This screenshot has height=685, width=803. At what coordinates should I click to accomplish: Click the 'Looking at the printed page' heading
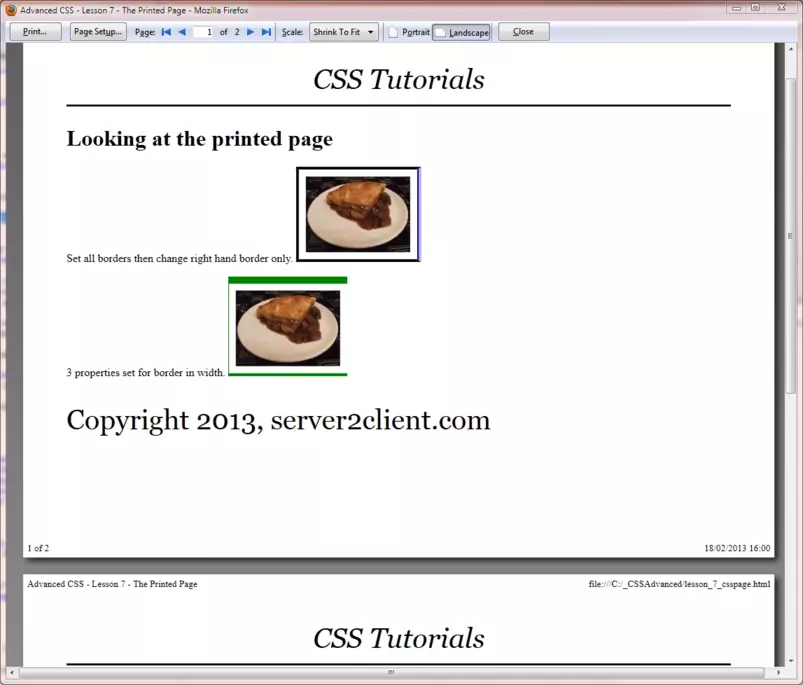(200, 139)
